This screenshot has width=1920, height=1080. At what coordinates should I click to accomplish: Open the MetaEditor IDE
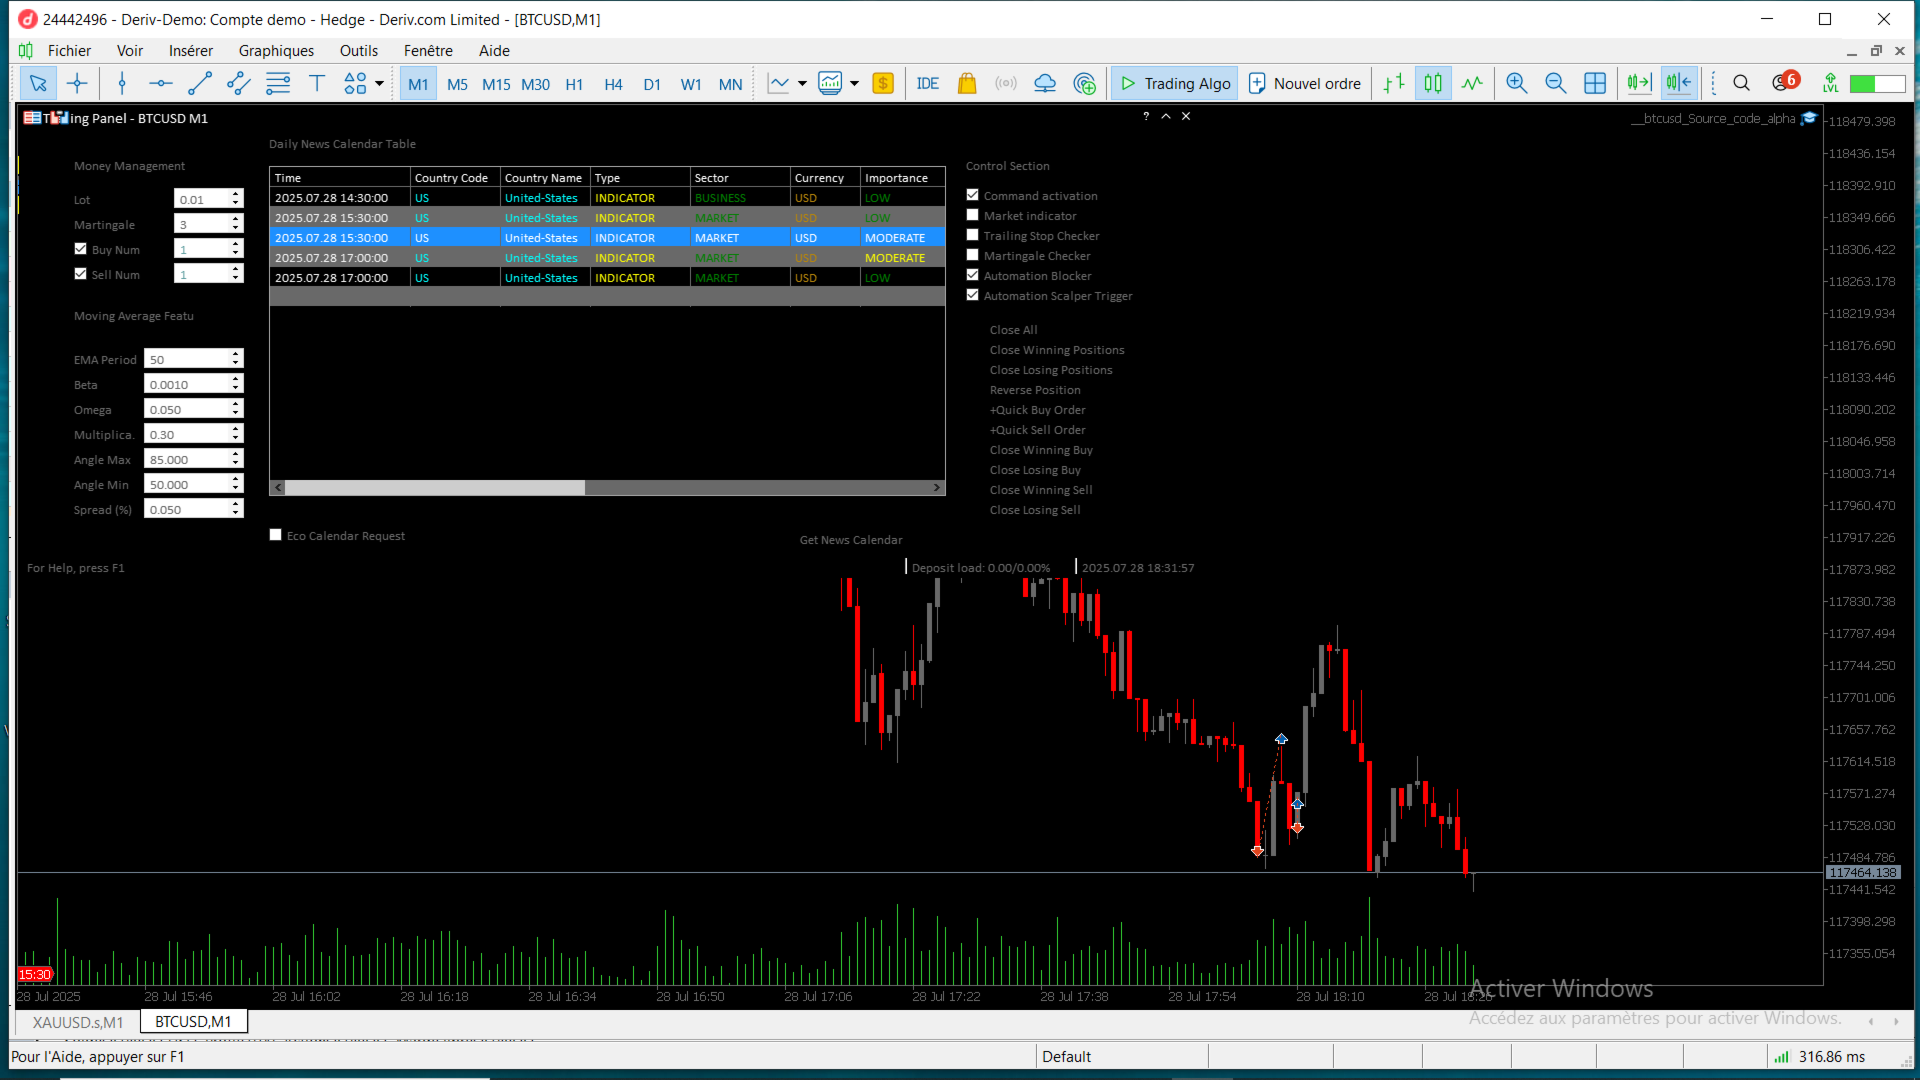928,84
